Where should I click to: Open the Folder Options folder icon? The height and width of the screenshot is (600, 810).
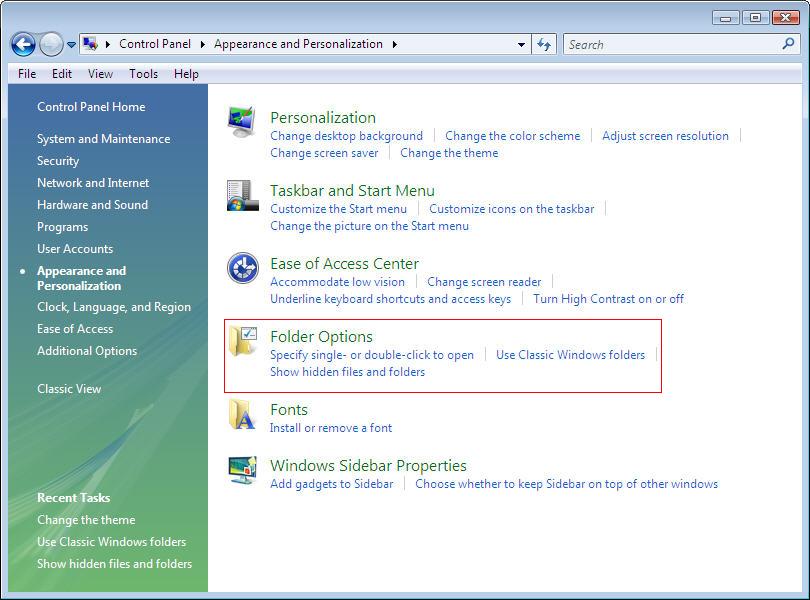pos(243,341)
